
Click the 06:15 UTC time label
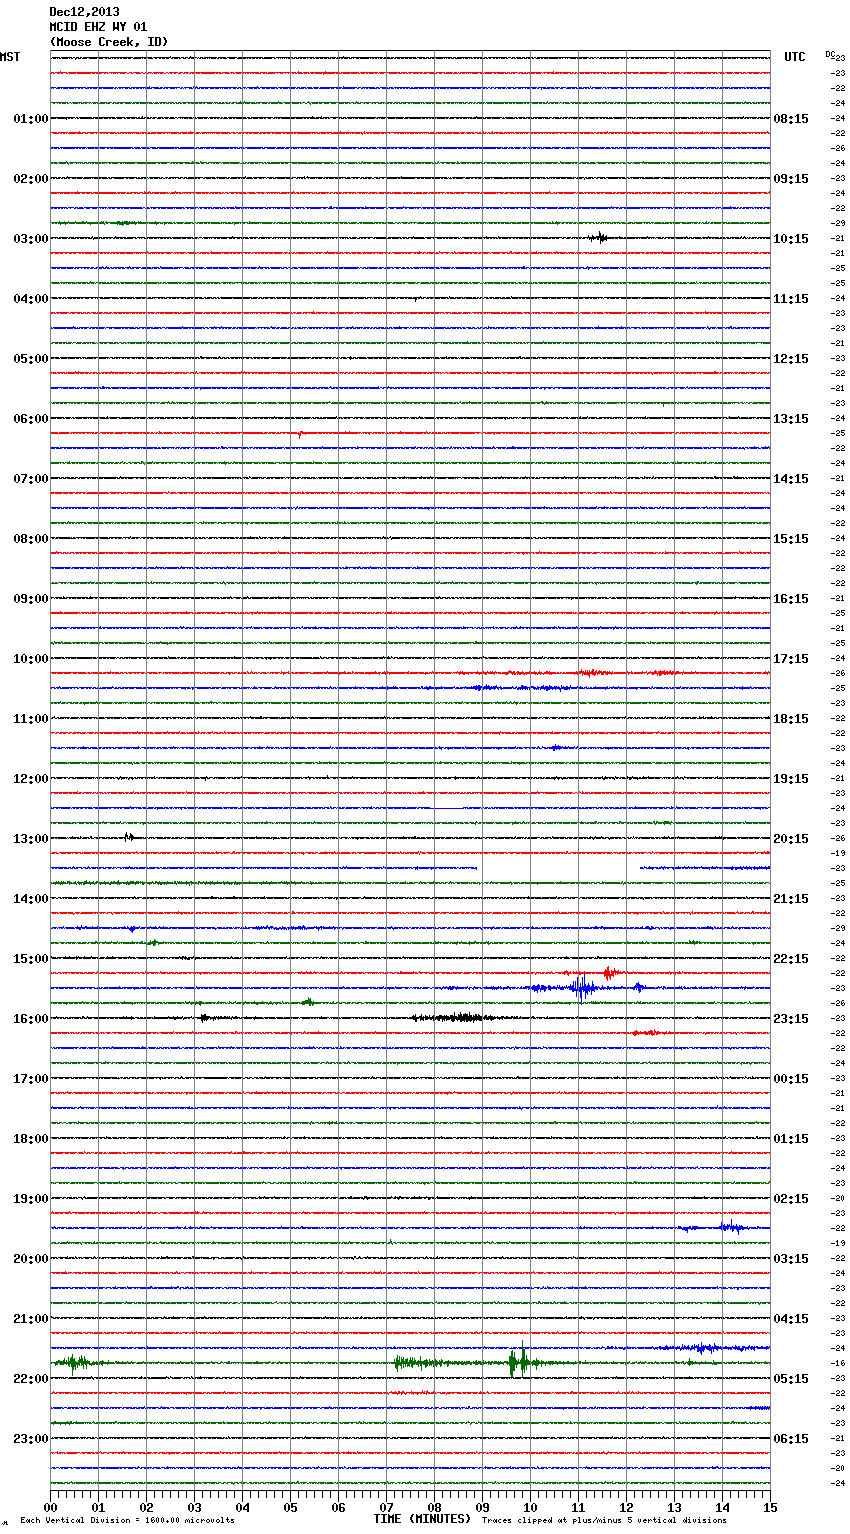coord(791,1439)
